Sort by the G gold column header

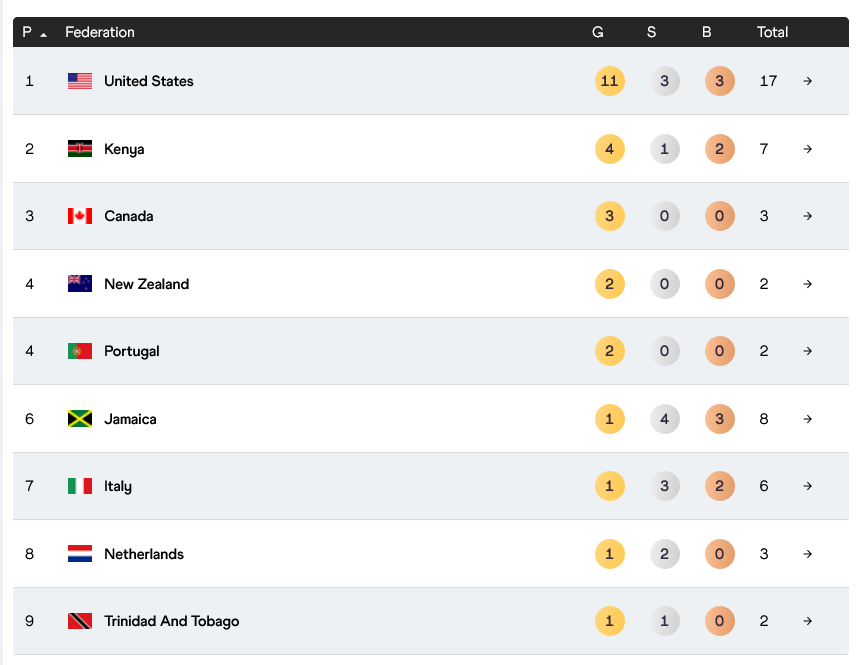pos(598,32)
